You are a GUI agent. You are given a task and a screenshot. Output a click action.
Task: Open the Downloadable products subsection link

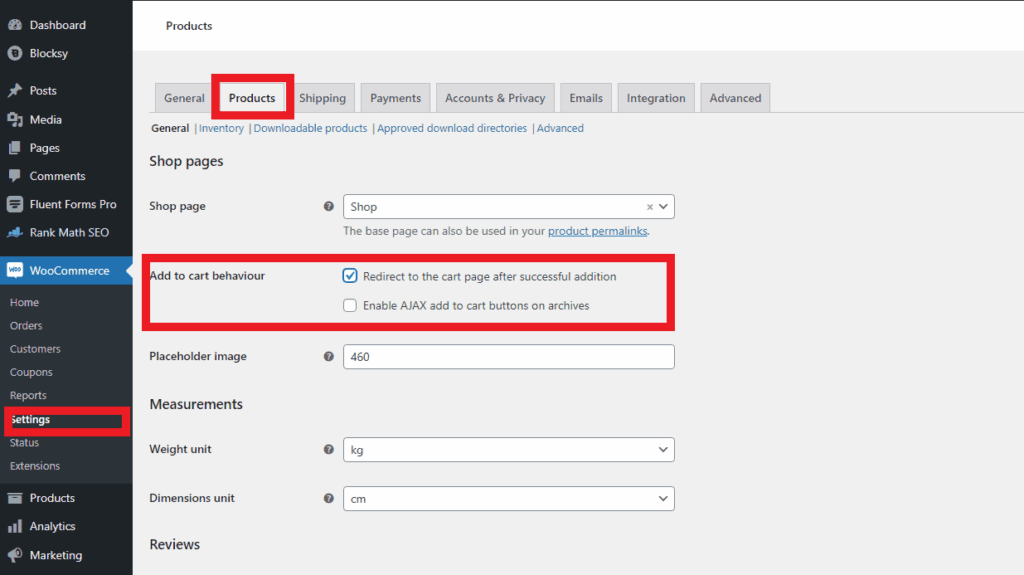pyautogui.click(x=310, y=128)
